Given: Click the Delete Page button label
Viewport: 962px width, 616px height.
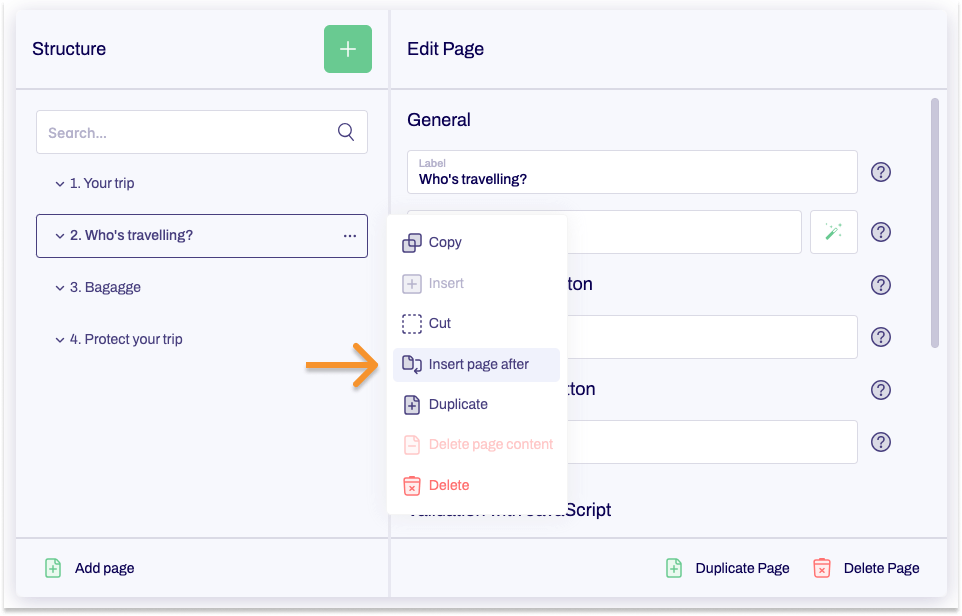Looking at the screenshot, I should point(882,568).
